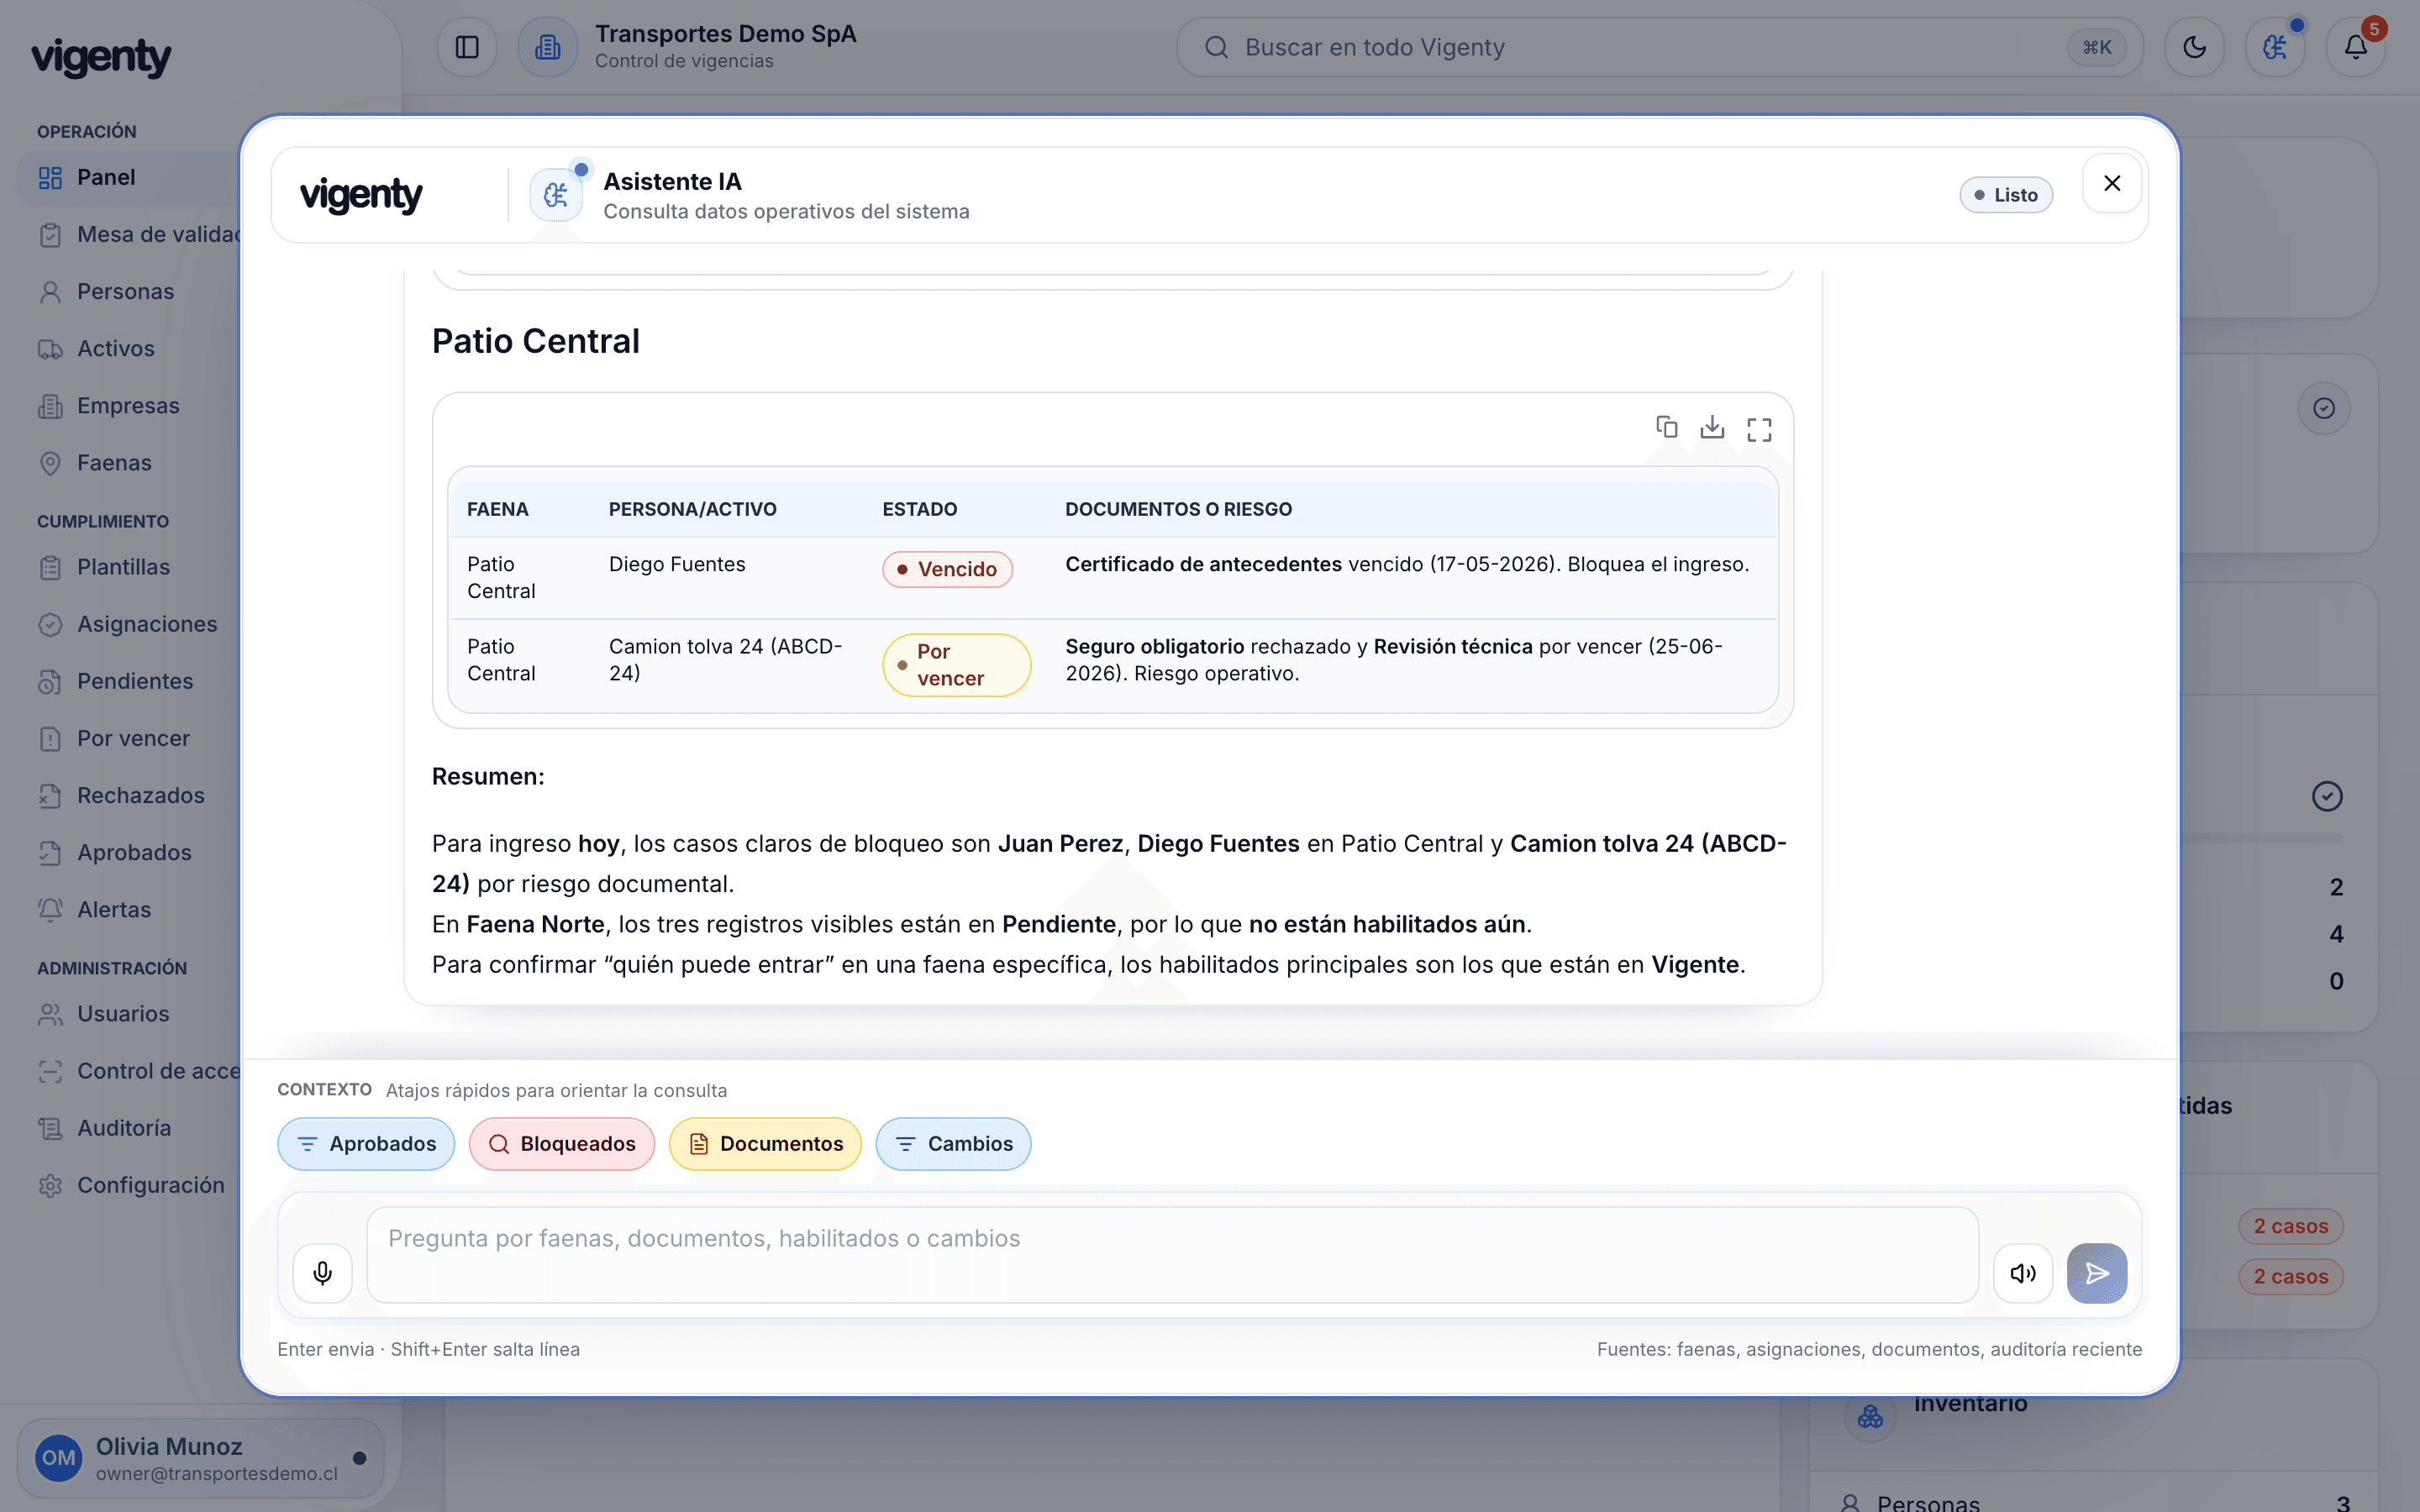Close the Asistente IA dialog
Image resolution: width=2420 pixels, height=1512 pixels.
(2112, 184)
